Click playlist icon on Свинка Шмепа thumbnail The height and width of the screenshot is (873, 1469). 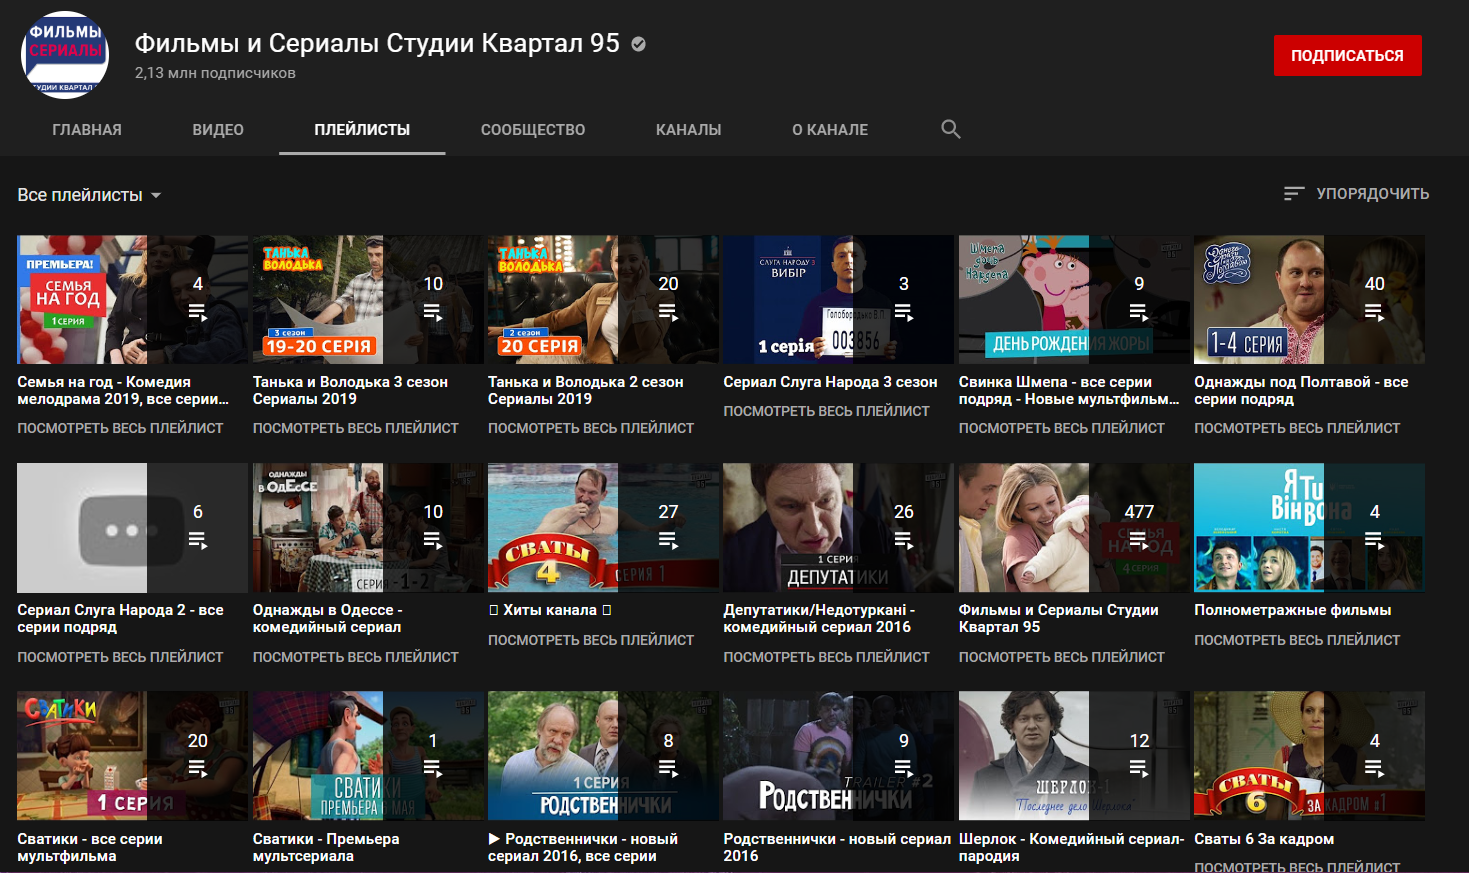click(1139, 313)
